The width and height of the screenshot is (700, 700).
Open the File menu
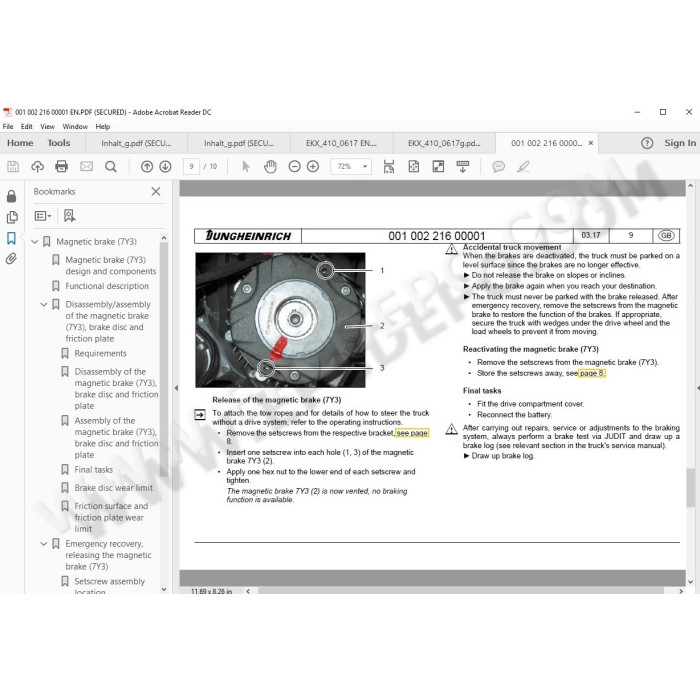[8, 127]
